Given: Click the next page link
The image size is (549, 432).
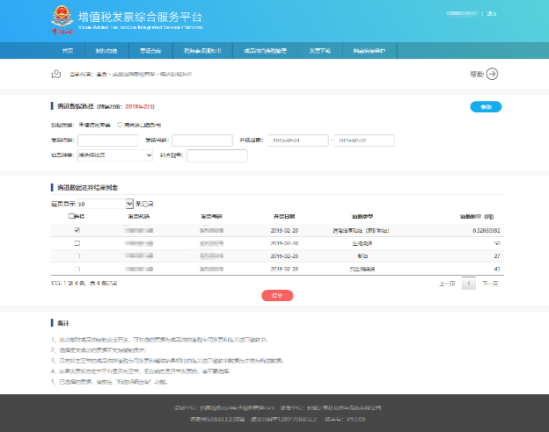Looking at the screenshot, I should click(490, 284).
